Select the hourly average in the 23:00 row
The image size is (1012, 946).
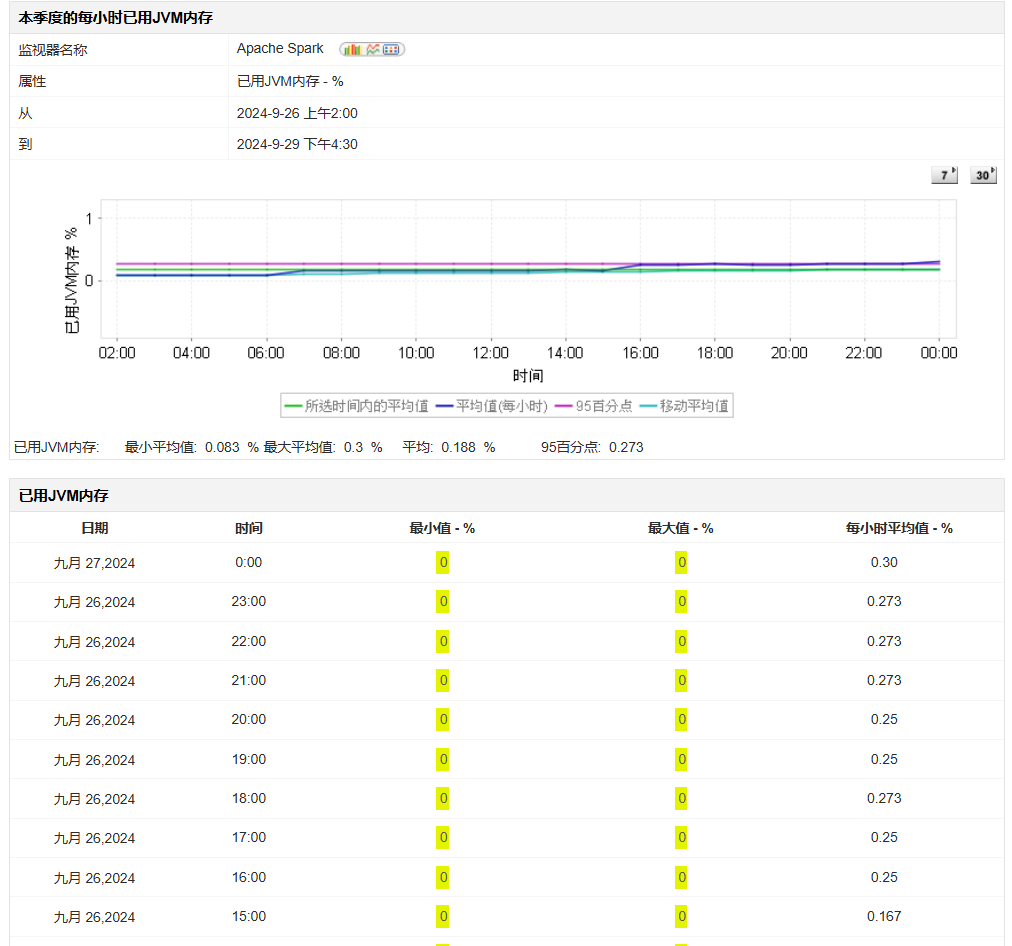coord(884,601)
